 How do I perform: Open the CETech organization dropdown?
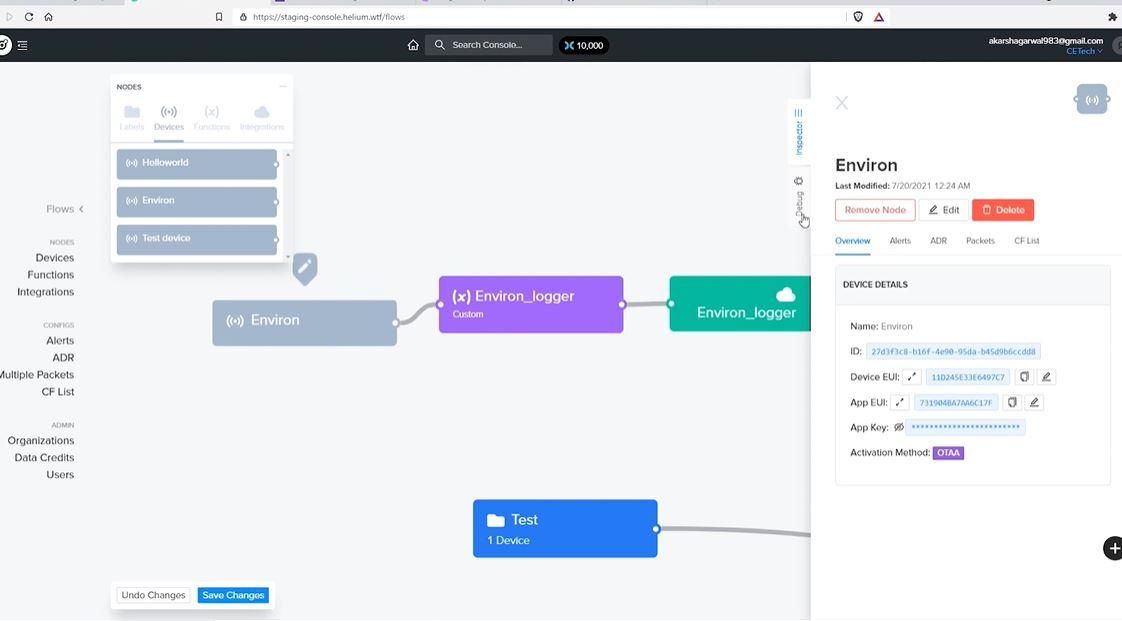coord(1084,52)
